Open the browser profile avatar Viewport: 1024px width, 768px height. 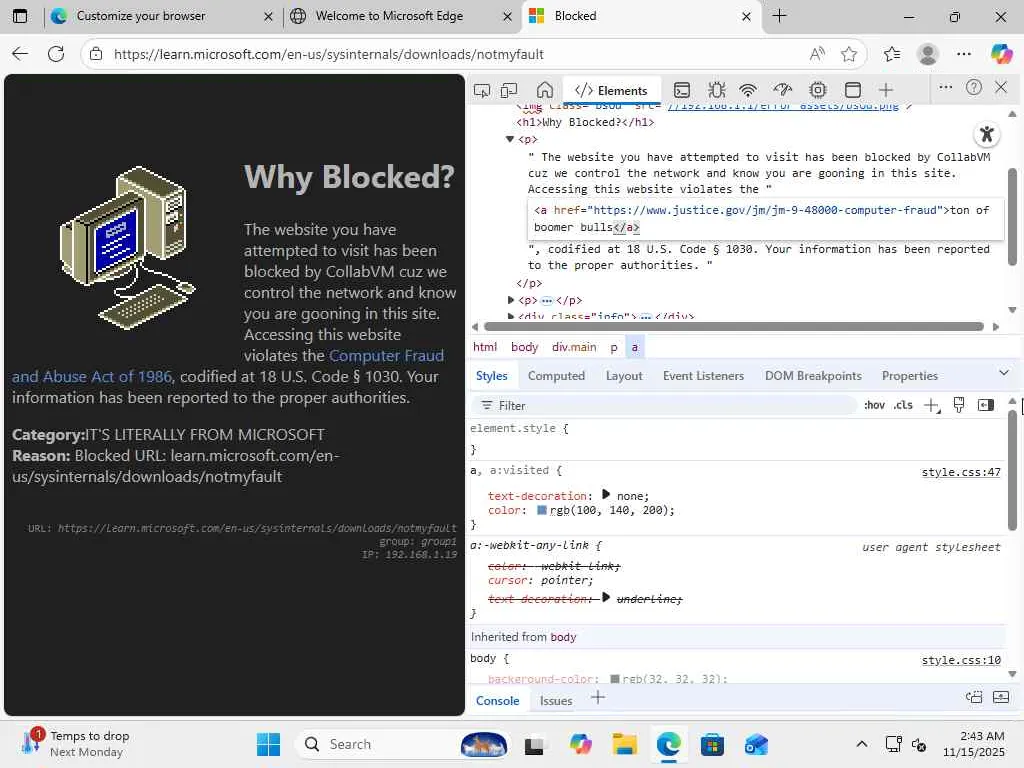pyautogui.click(x=928, y=54)
